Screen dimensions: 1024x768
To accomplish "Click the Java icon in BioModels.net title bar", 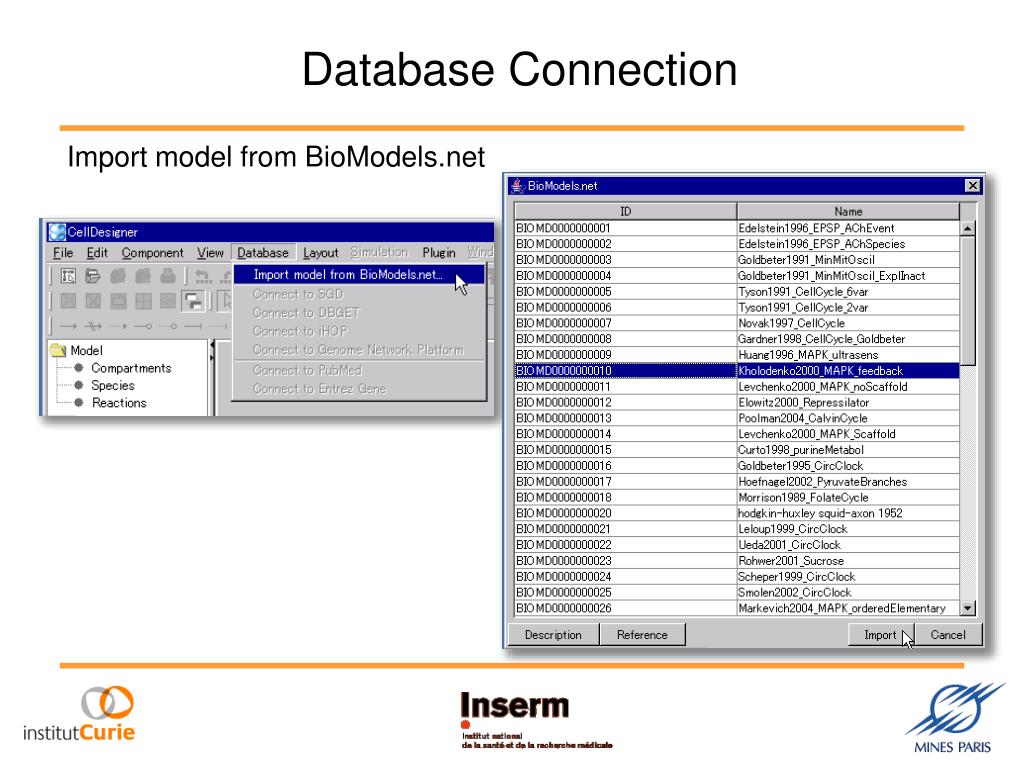I will (x=518, y=186).
